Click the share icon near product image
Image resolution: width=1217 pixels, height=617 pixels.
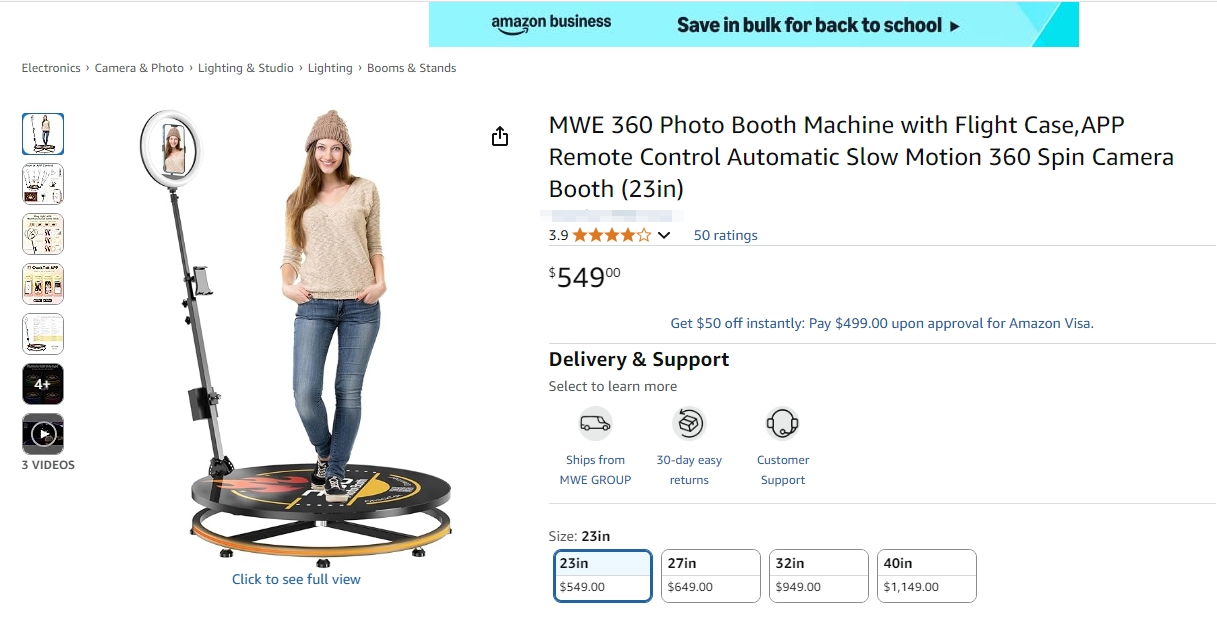coord(500,137)
